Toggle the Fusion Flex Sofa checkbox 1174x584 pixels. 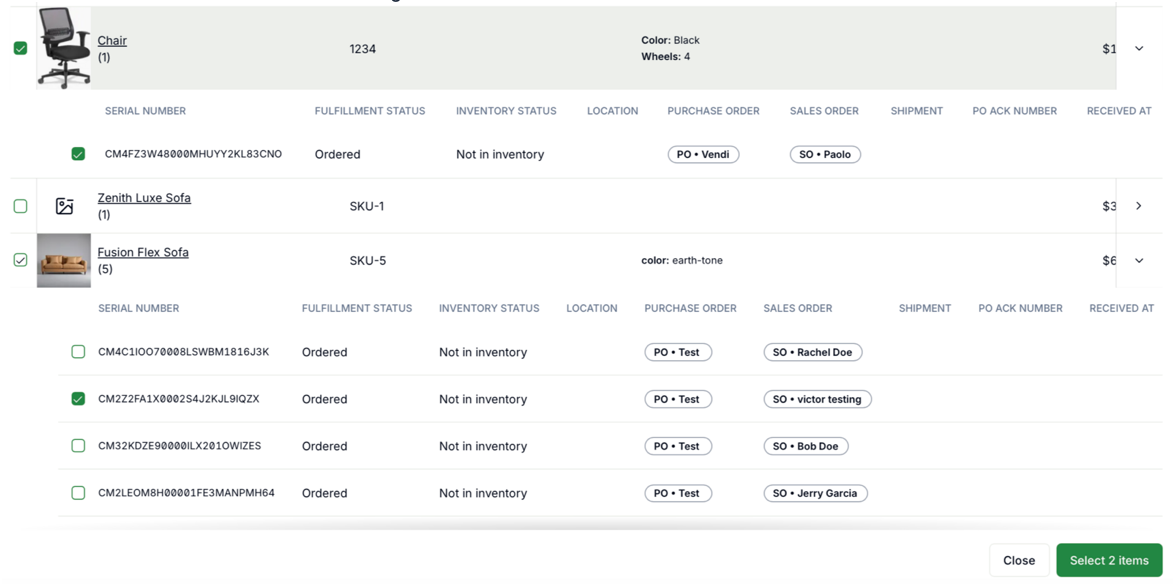point(20,260)
